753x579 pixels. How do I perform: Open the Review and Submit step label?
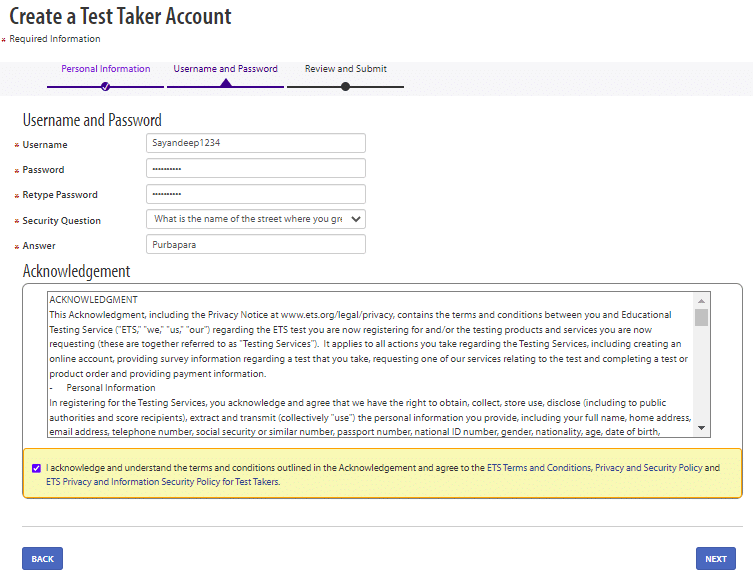(345, 69)
